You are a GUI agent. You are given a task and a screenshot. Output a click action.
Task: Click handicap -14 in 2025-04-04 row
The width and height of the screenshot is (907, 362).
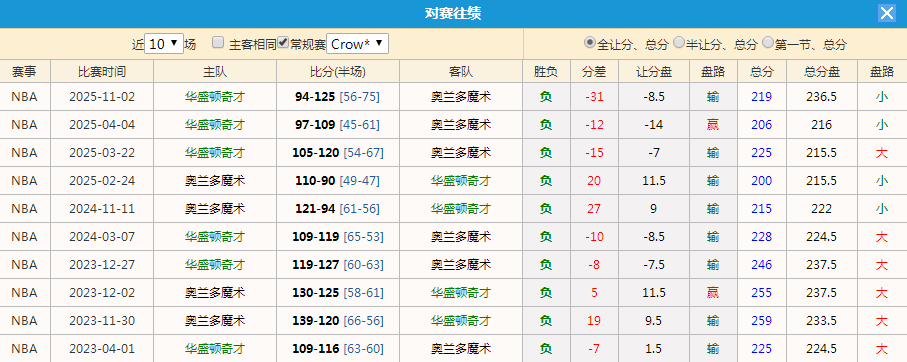654,125
